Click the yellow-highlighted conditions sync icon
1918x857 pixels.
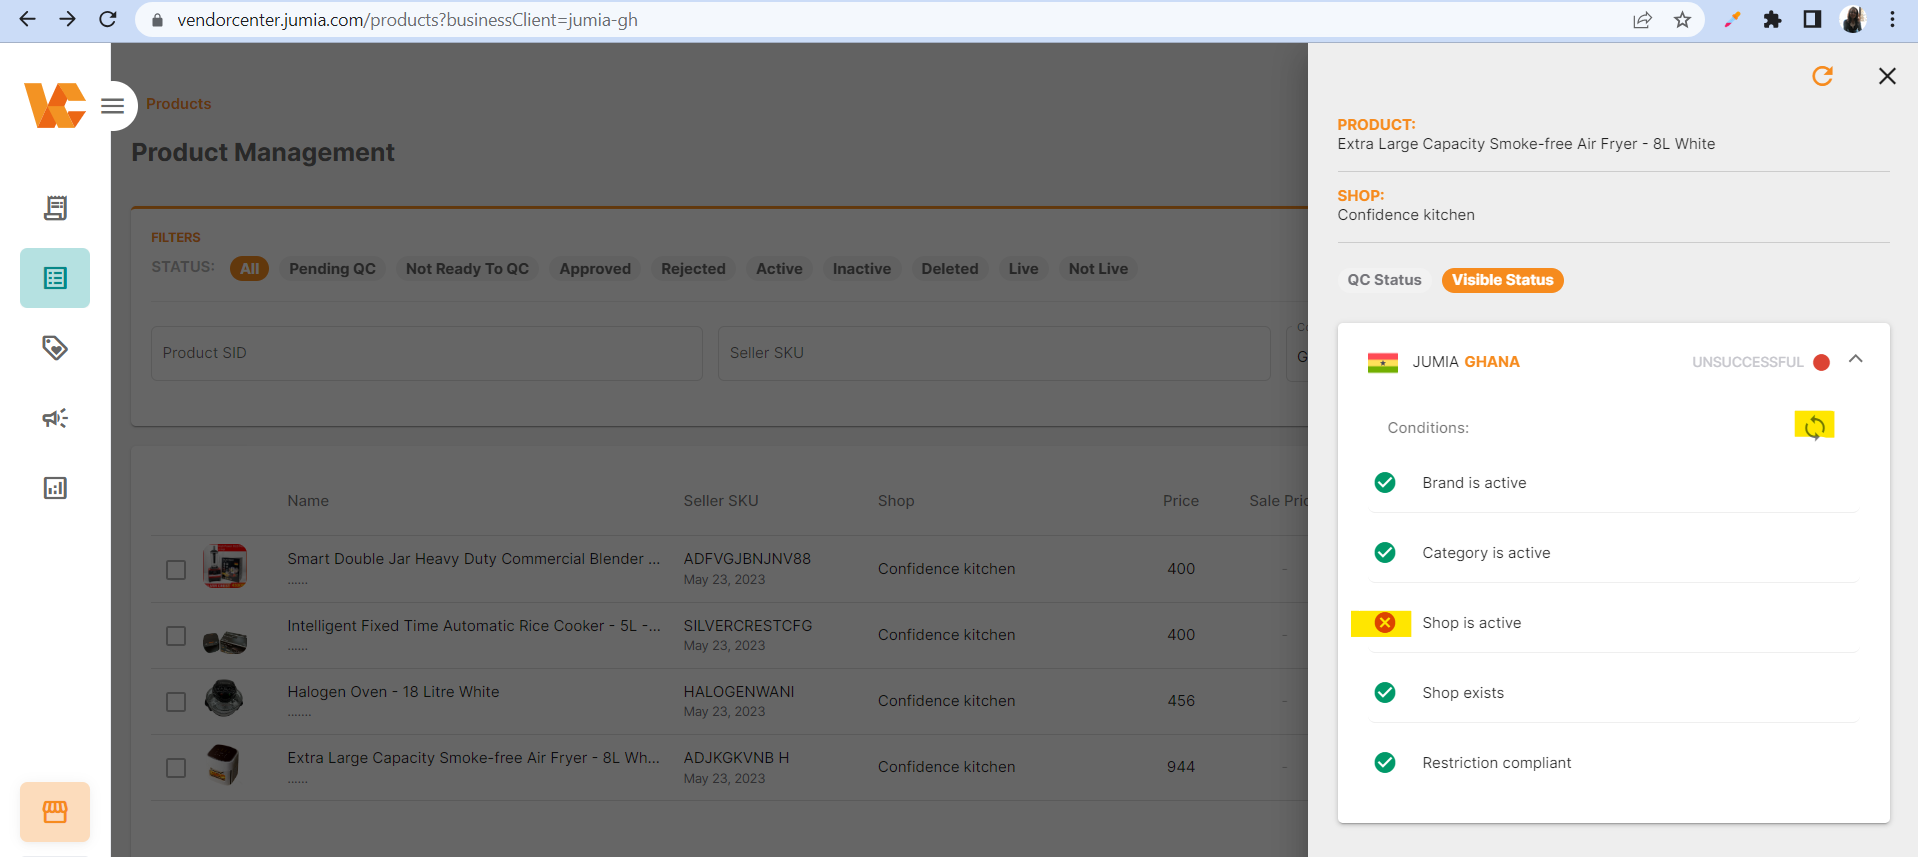[1814, 427]
